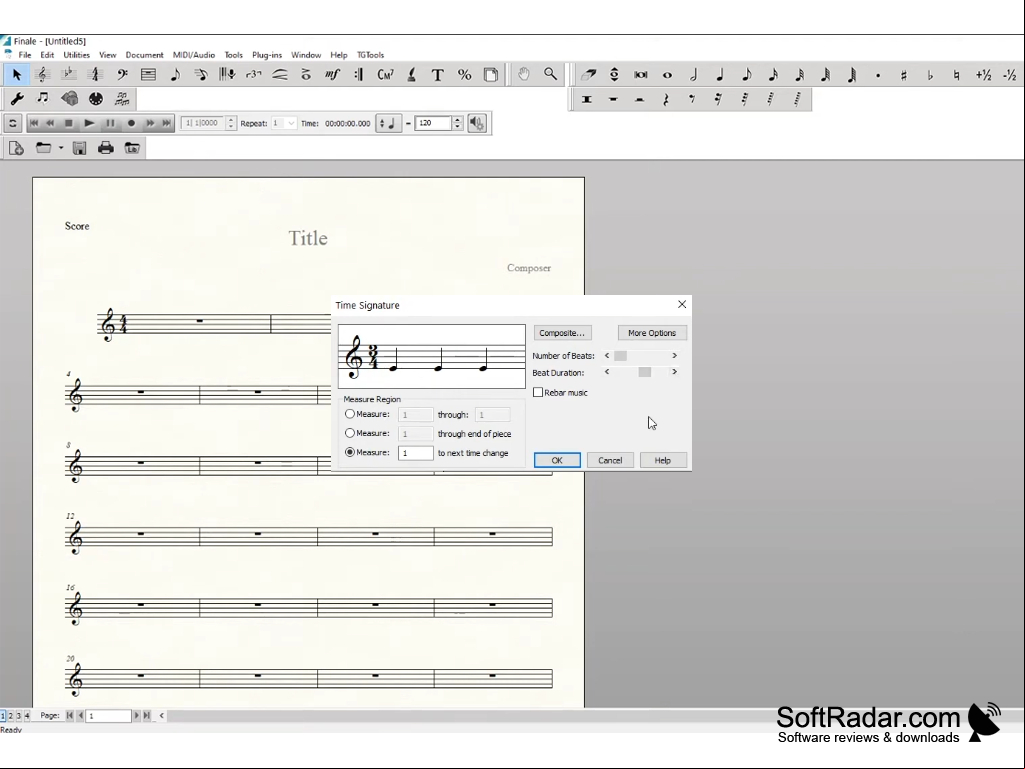Select the Resize percent tool
The height and width of the screenshot is (769, 1025).
(x=464, y=75)
